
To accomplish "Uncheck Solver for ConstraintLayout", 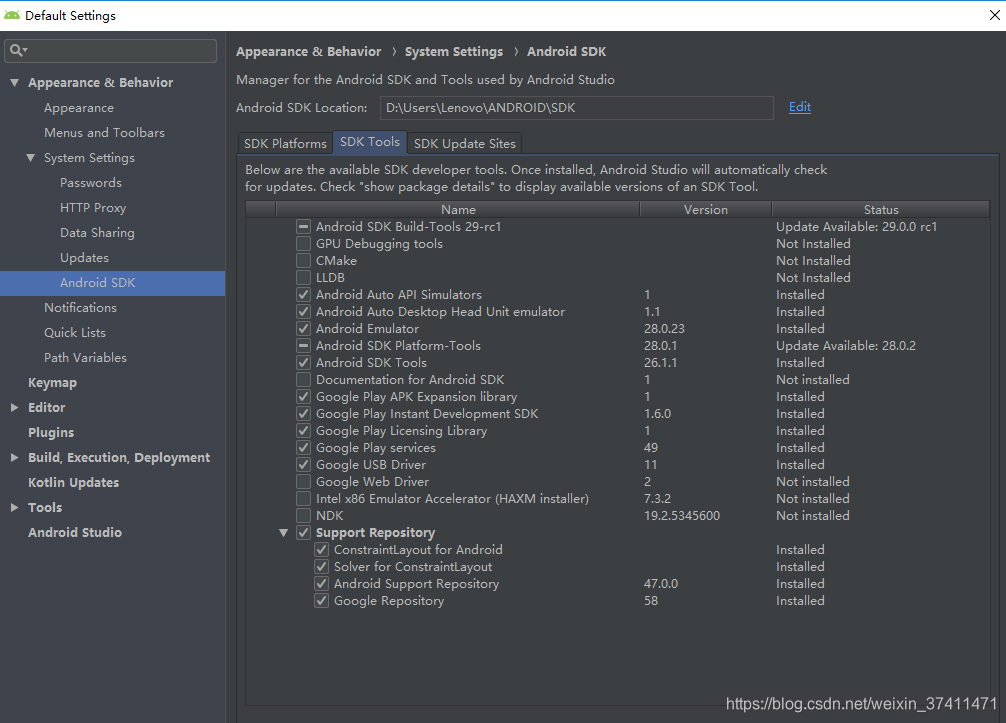I will click(x=321, y=566).
